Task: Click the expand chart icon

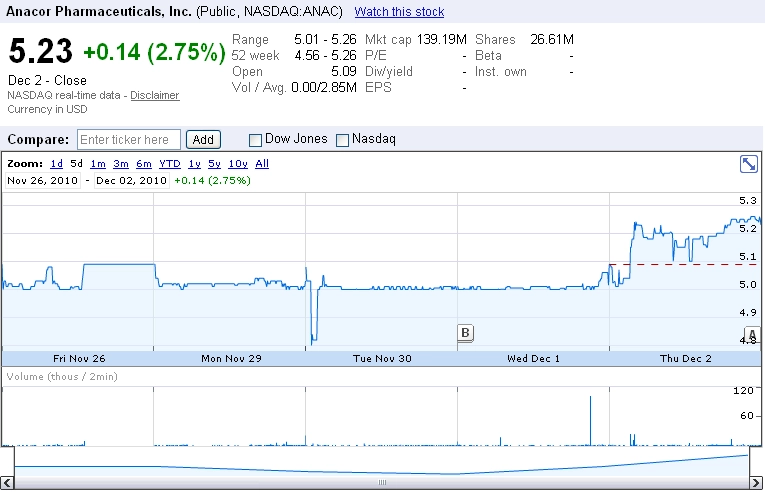Action: coord(748,164)
